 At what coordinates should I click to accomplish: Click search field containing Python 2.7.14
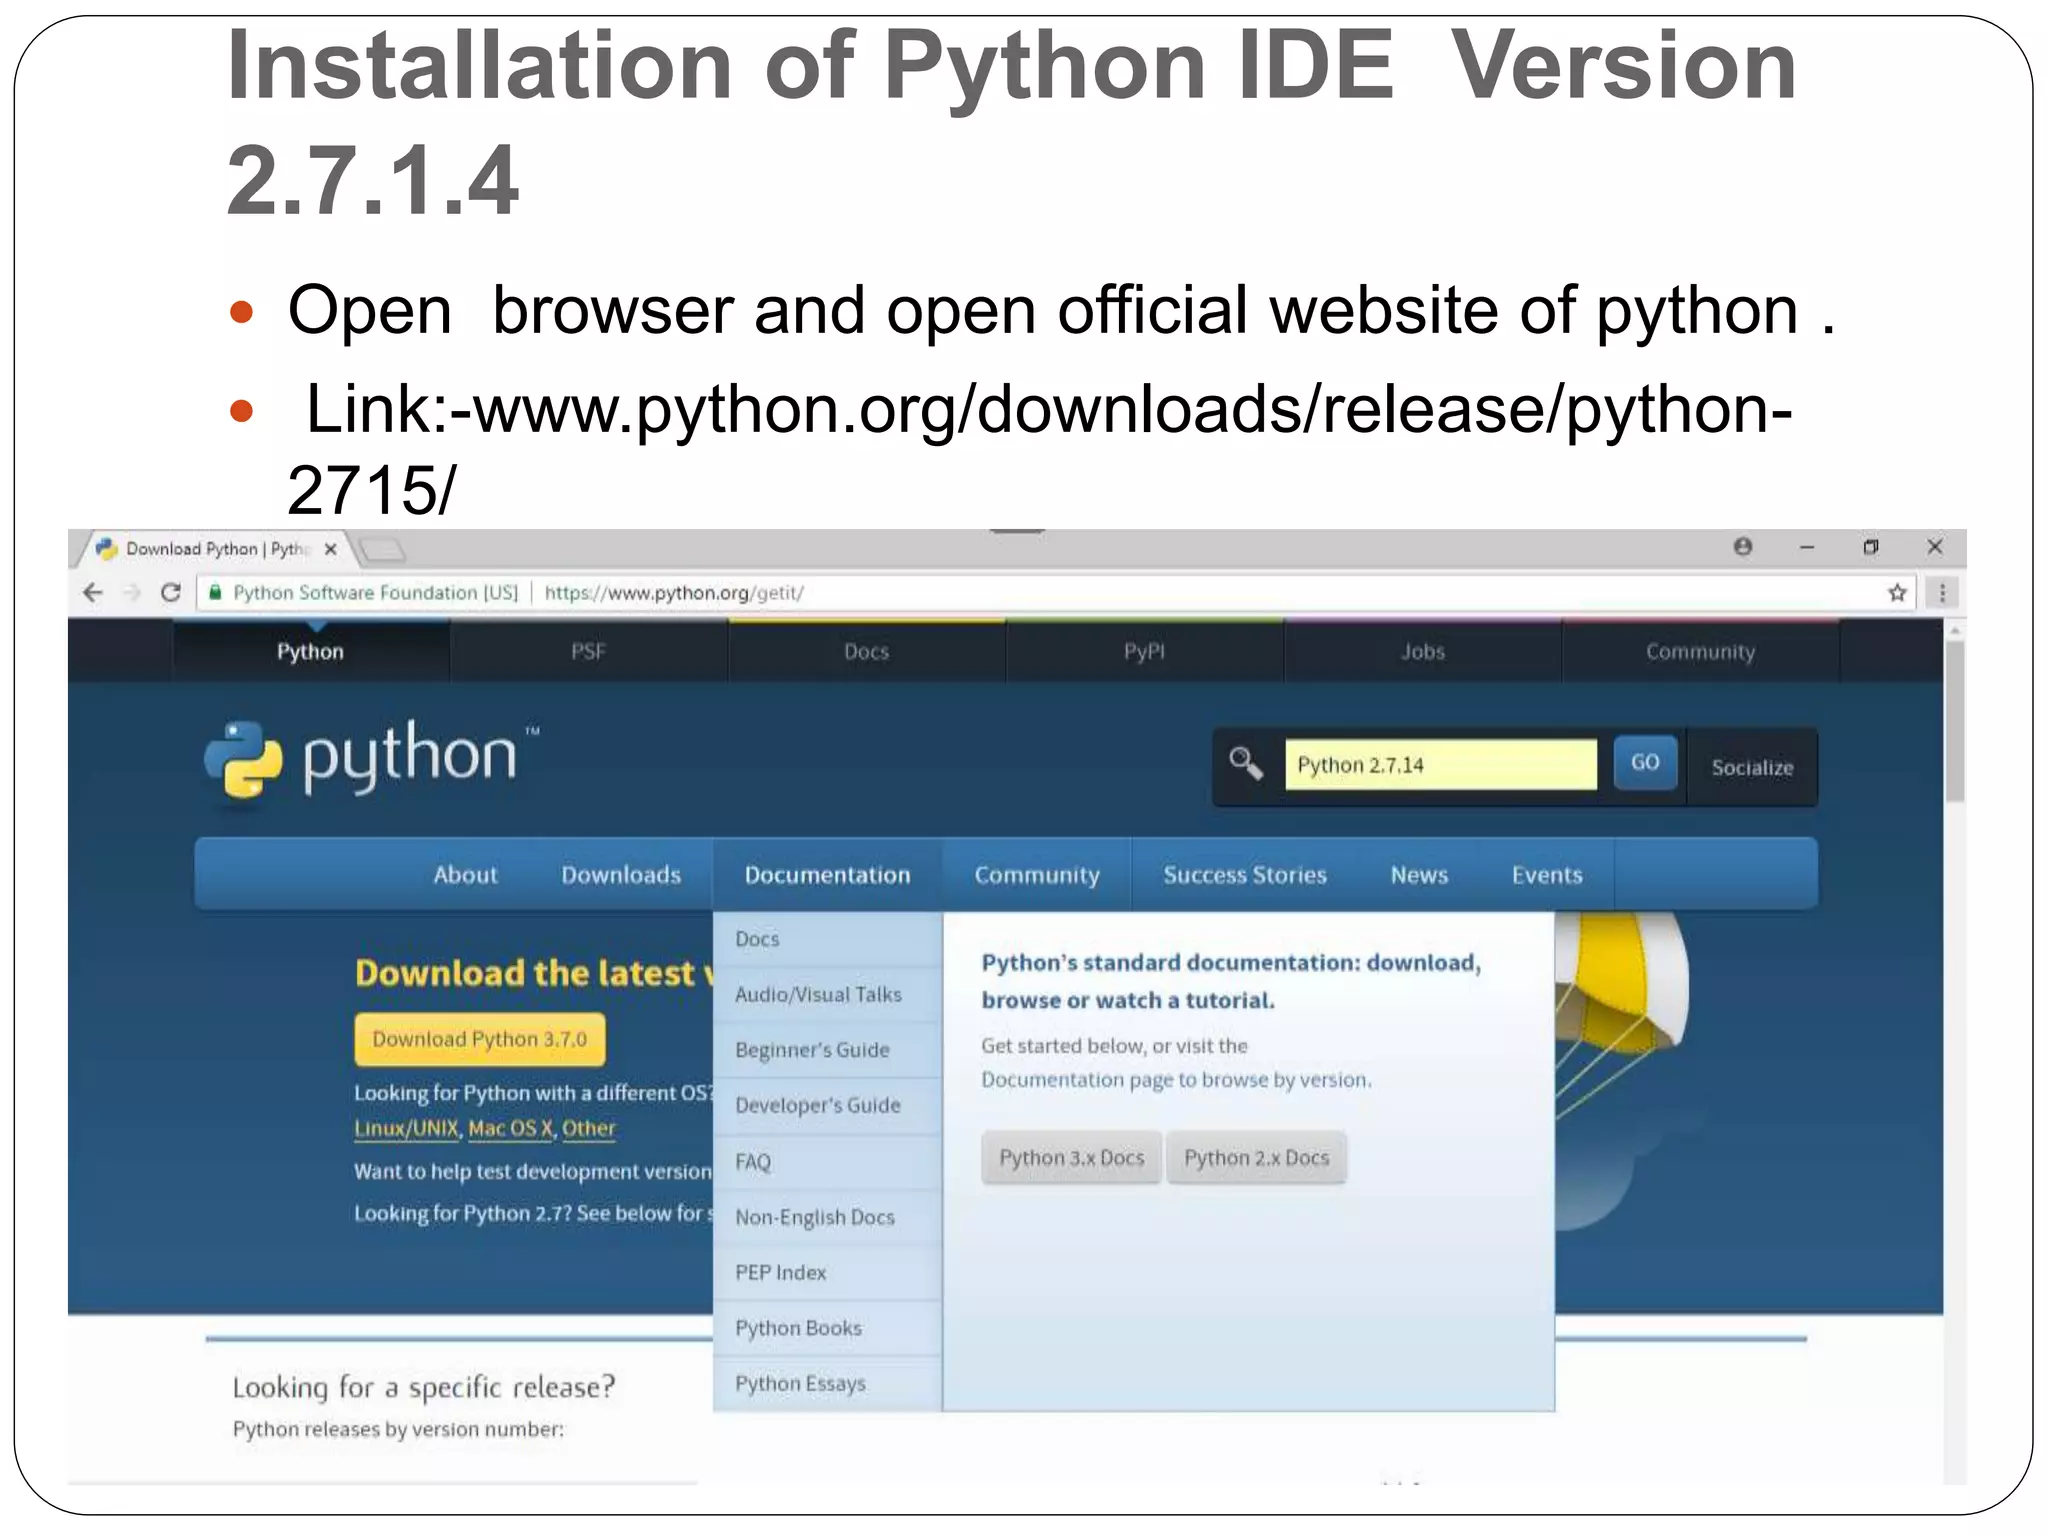pos(1441,765)
